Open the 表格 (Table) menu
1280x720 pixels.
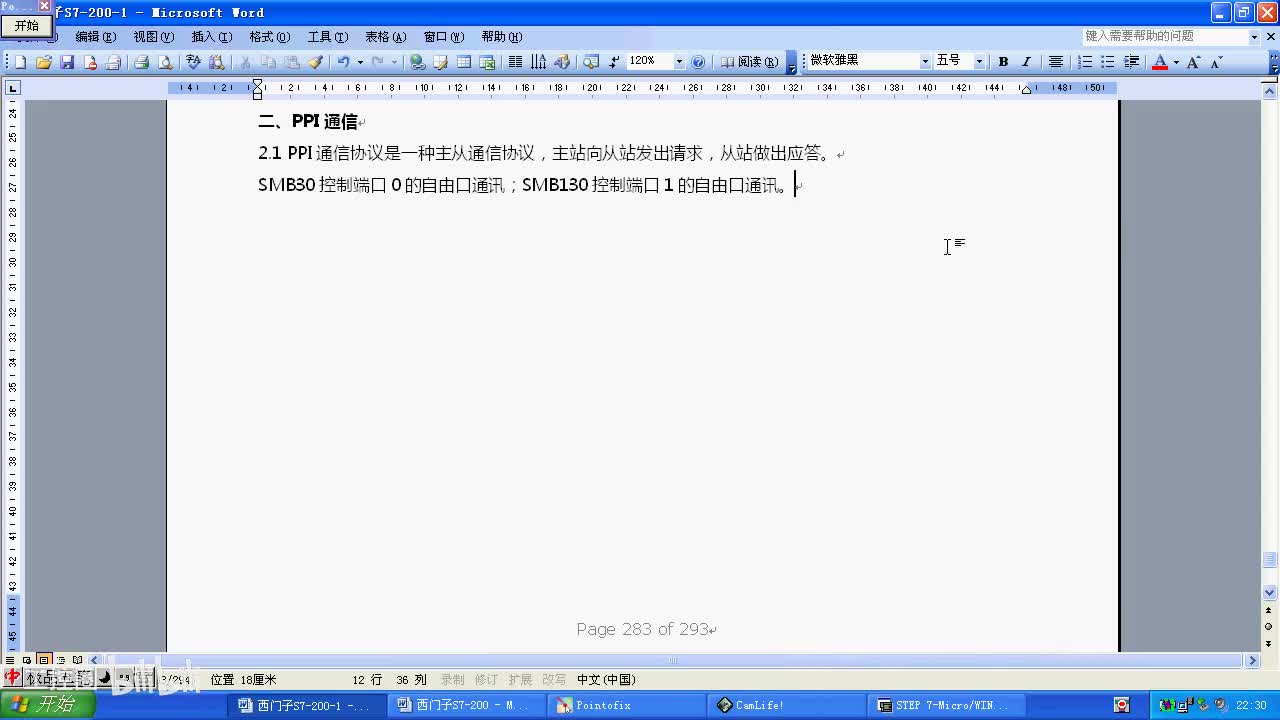pyautogui.click(x=385, y=37)
